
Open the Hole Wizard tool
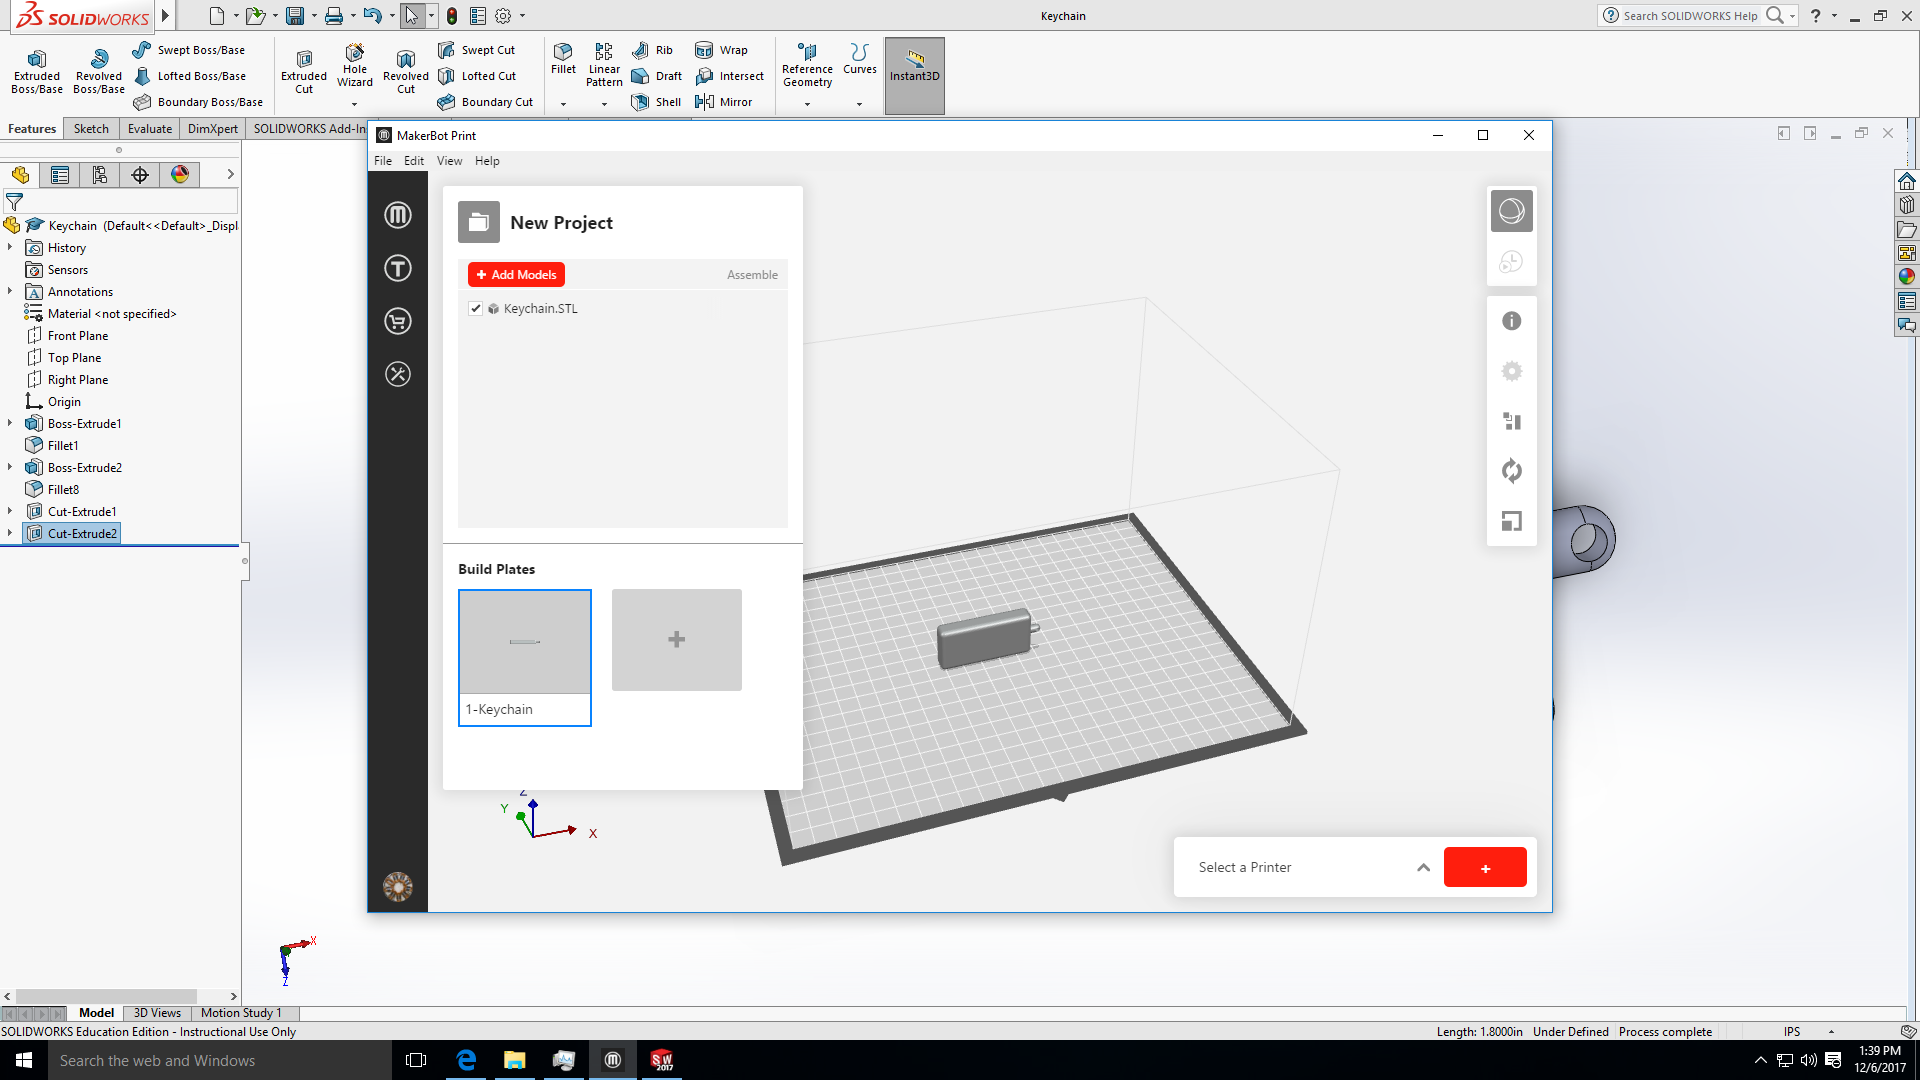355,68
